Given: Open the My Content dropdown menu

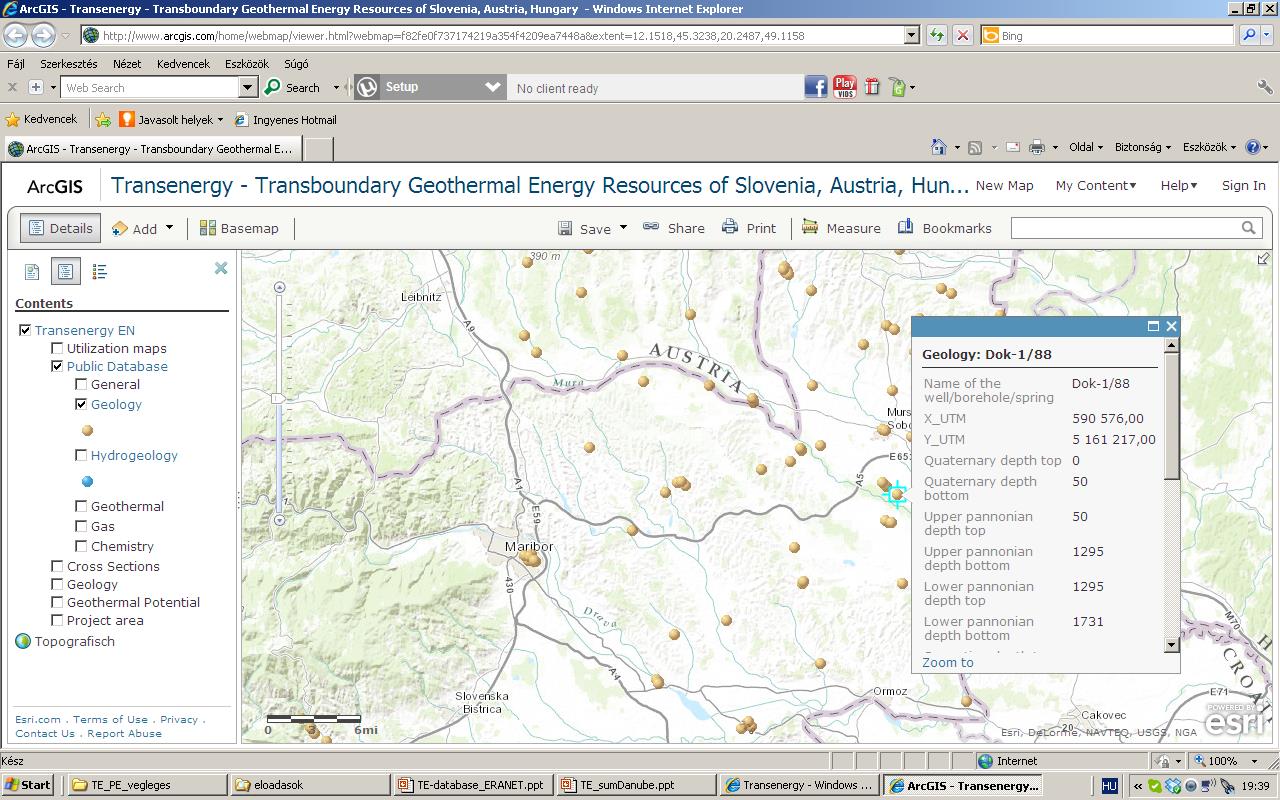Looking at the screenshot, I should 1096,185.
